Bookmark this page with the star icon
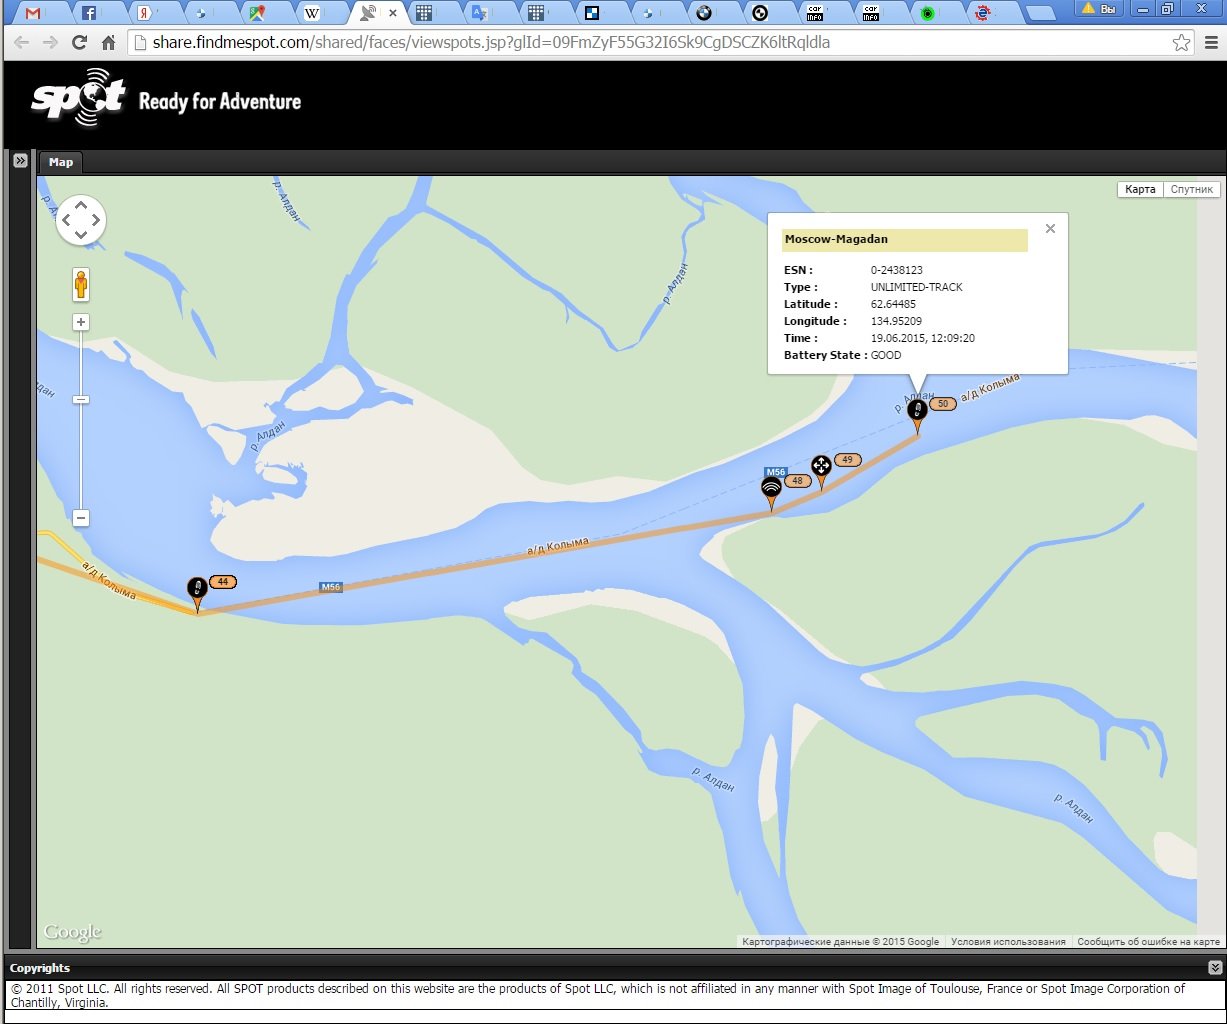The image size is (1227, 1024). [x=1182, y=43]
